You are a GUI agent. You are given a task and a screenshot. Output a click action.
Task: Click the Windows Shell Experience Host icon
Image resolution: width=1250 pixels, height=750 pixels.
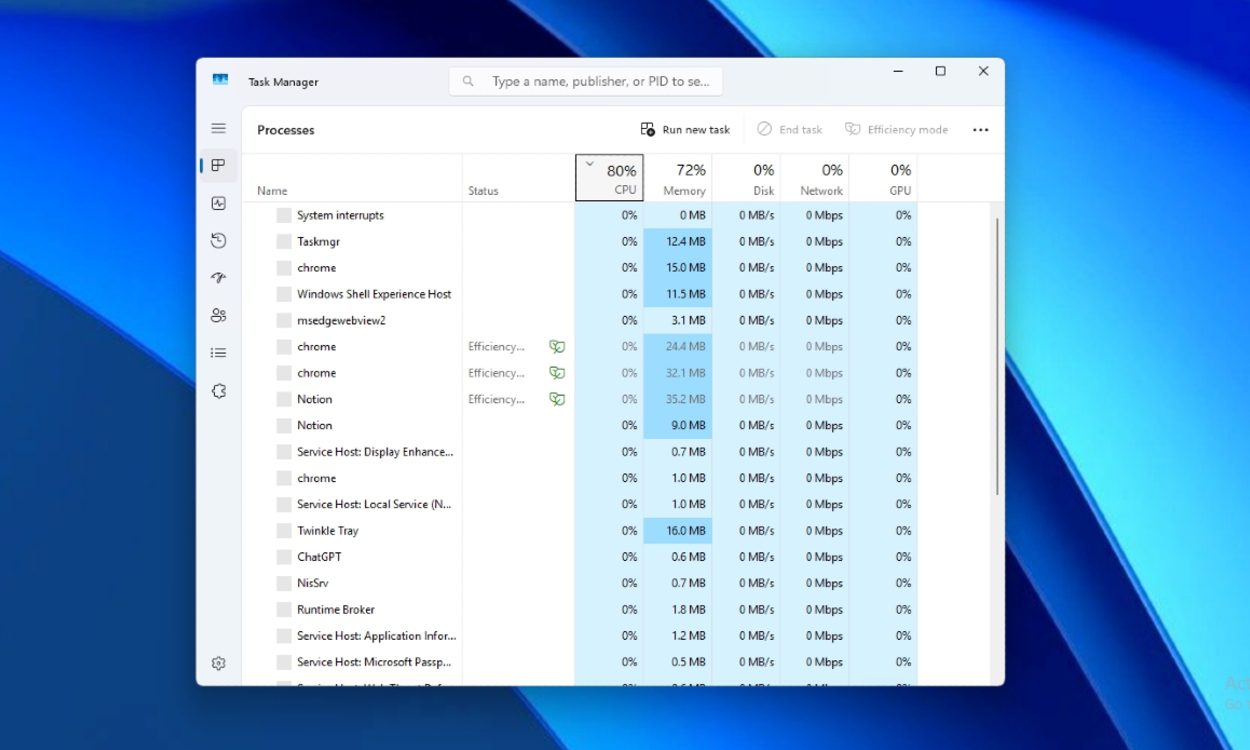[284, 294]
